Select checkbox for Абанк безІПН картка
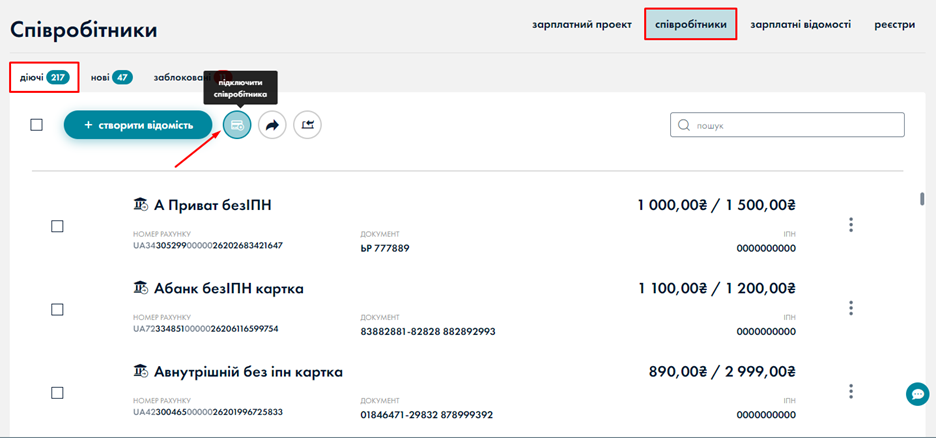 coord(57,309)
